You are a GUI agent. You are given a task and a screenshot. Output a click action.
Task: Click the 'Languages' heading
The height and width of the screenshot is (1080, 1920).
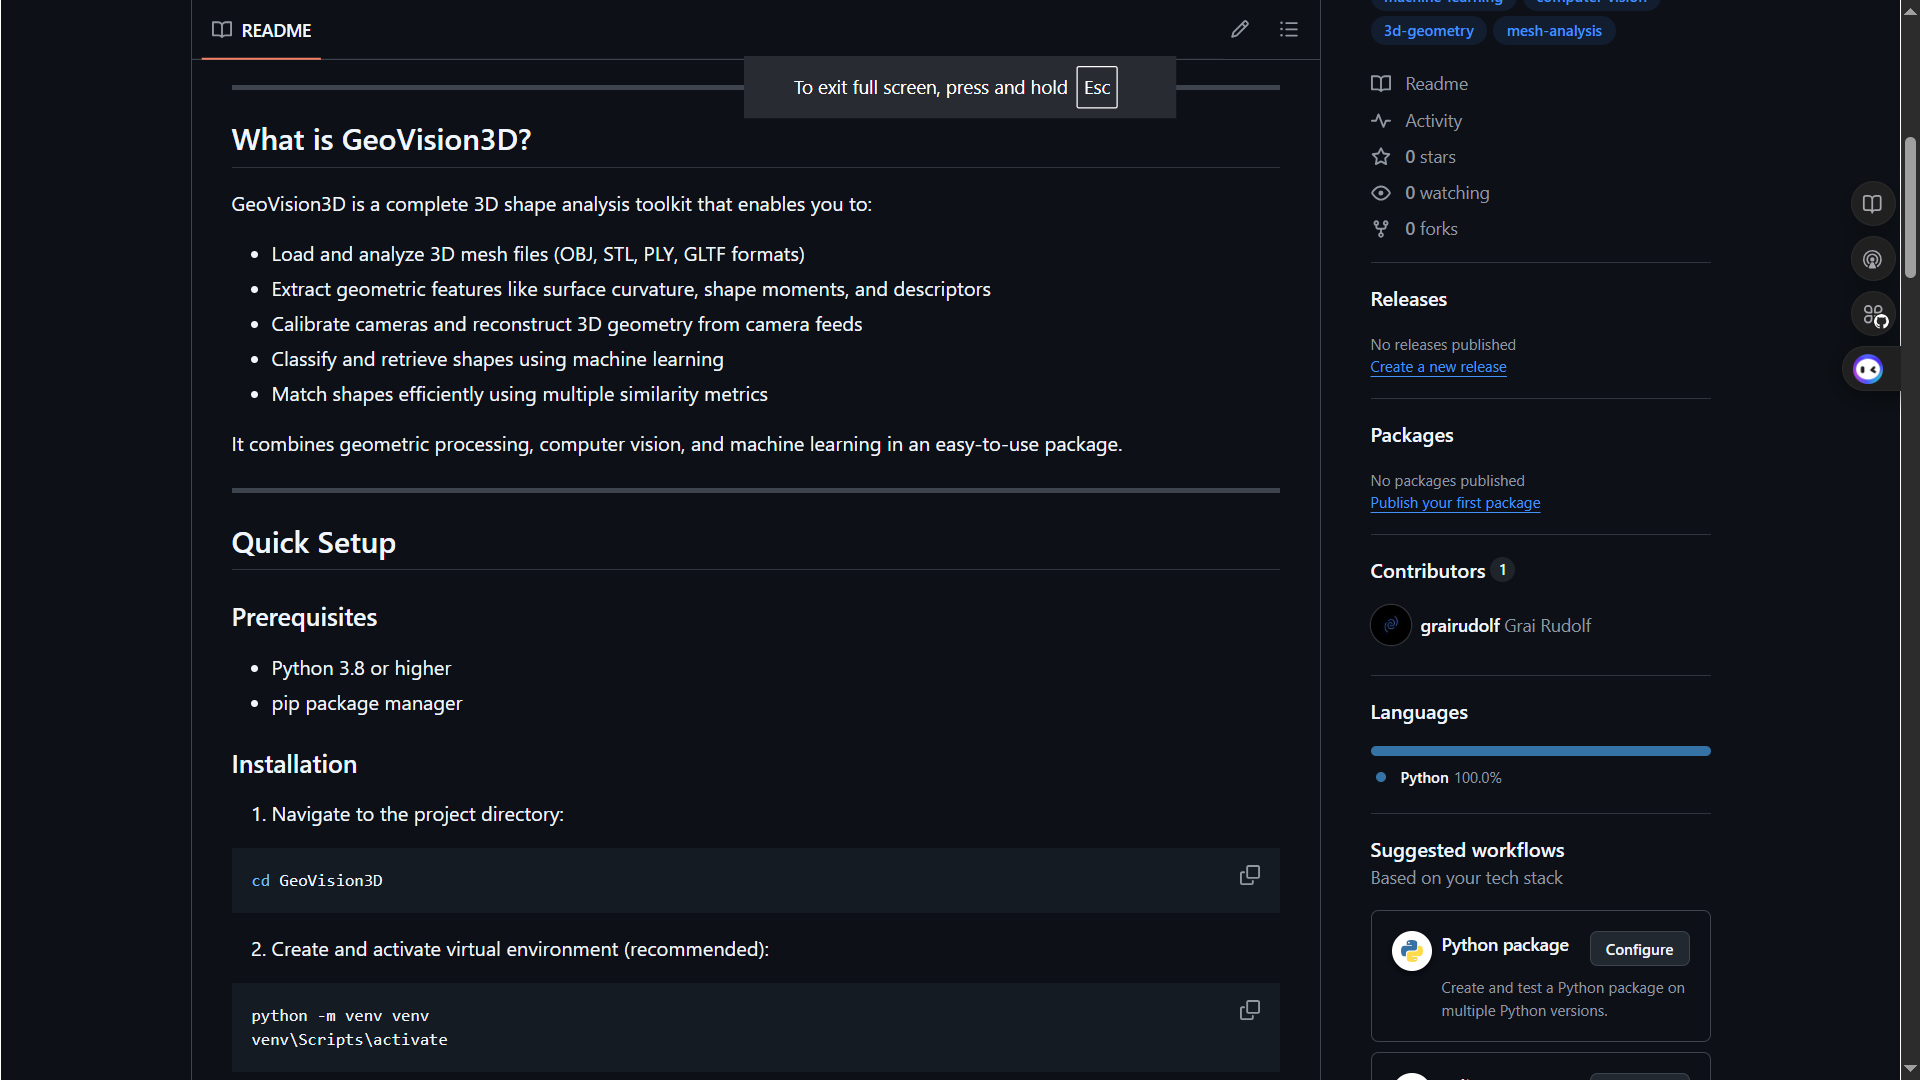click(1419, 713)
